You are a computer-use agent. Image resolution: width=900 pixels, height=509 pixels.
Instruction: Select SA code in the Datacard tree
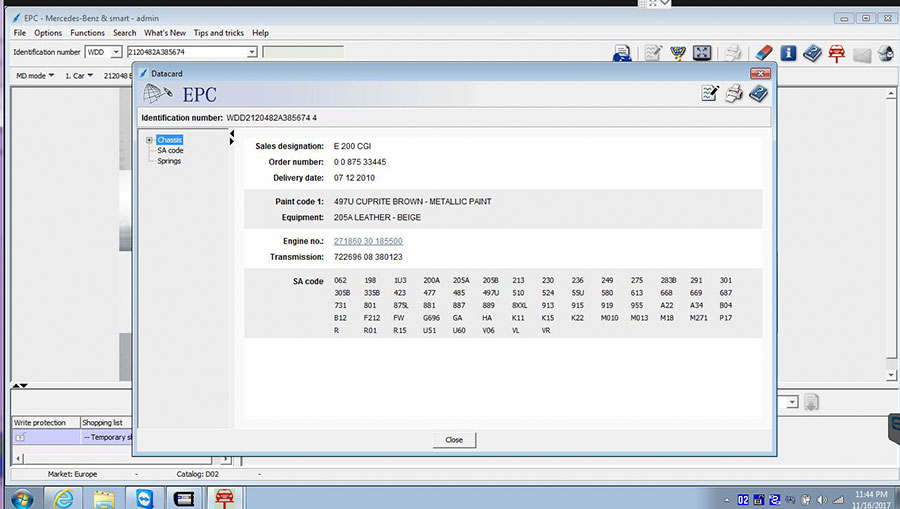[170, 151]
